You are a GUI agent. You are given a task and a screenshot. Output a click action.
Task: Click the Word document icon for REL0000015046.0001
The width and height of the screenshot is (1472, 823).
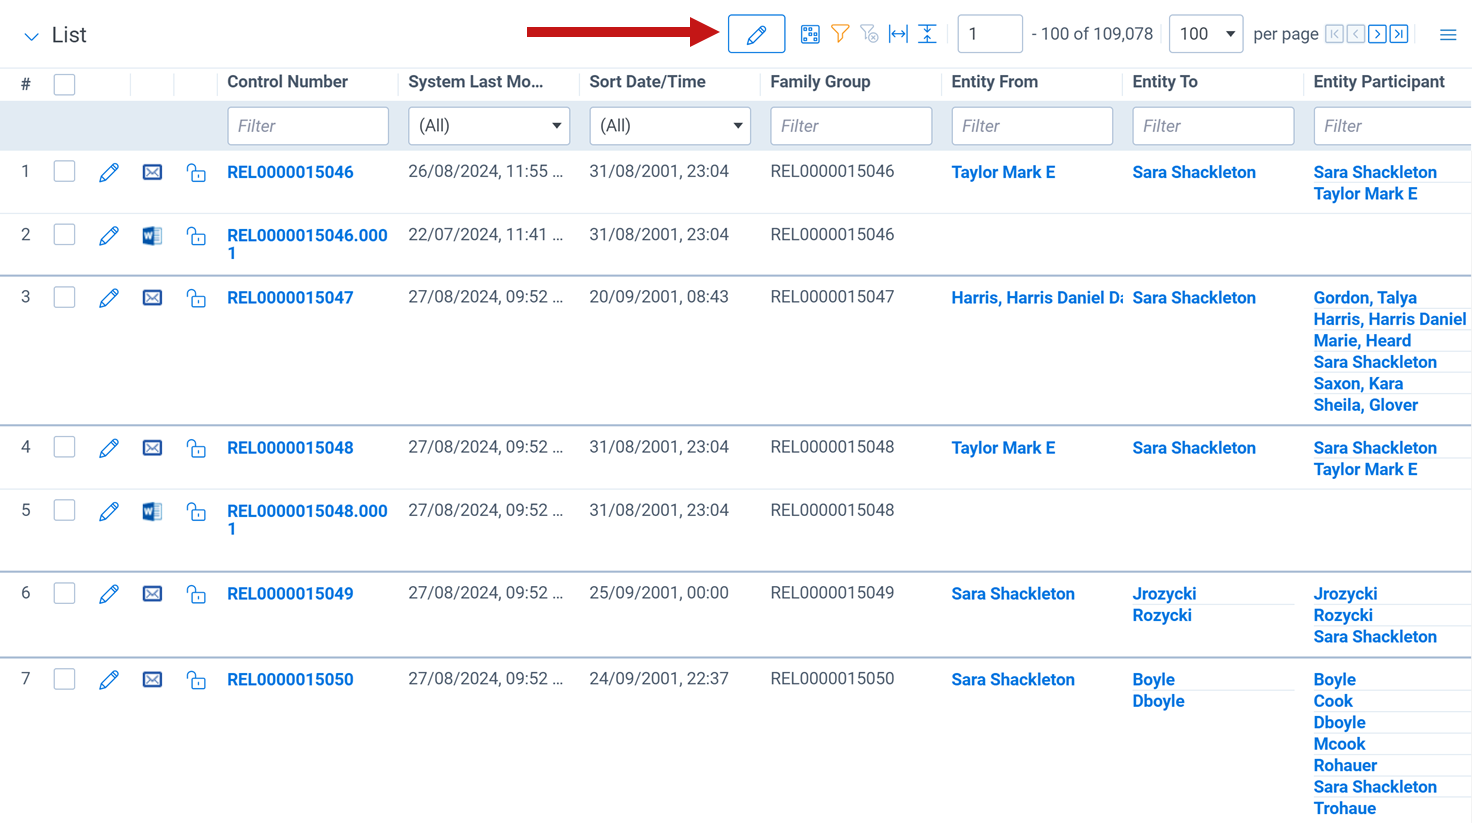click(152, 236)
